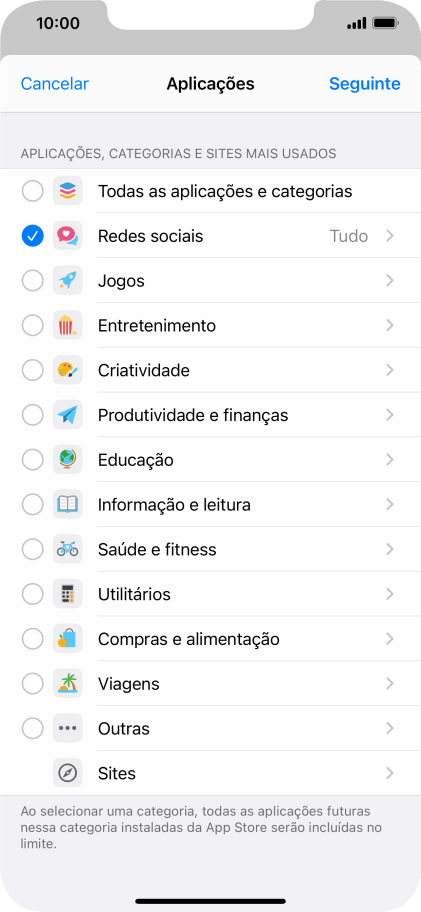Uncheck the Redes sociais checkbox
Screen dimensions: 421x912
pyautogui.click(x=33, y=236)
